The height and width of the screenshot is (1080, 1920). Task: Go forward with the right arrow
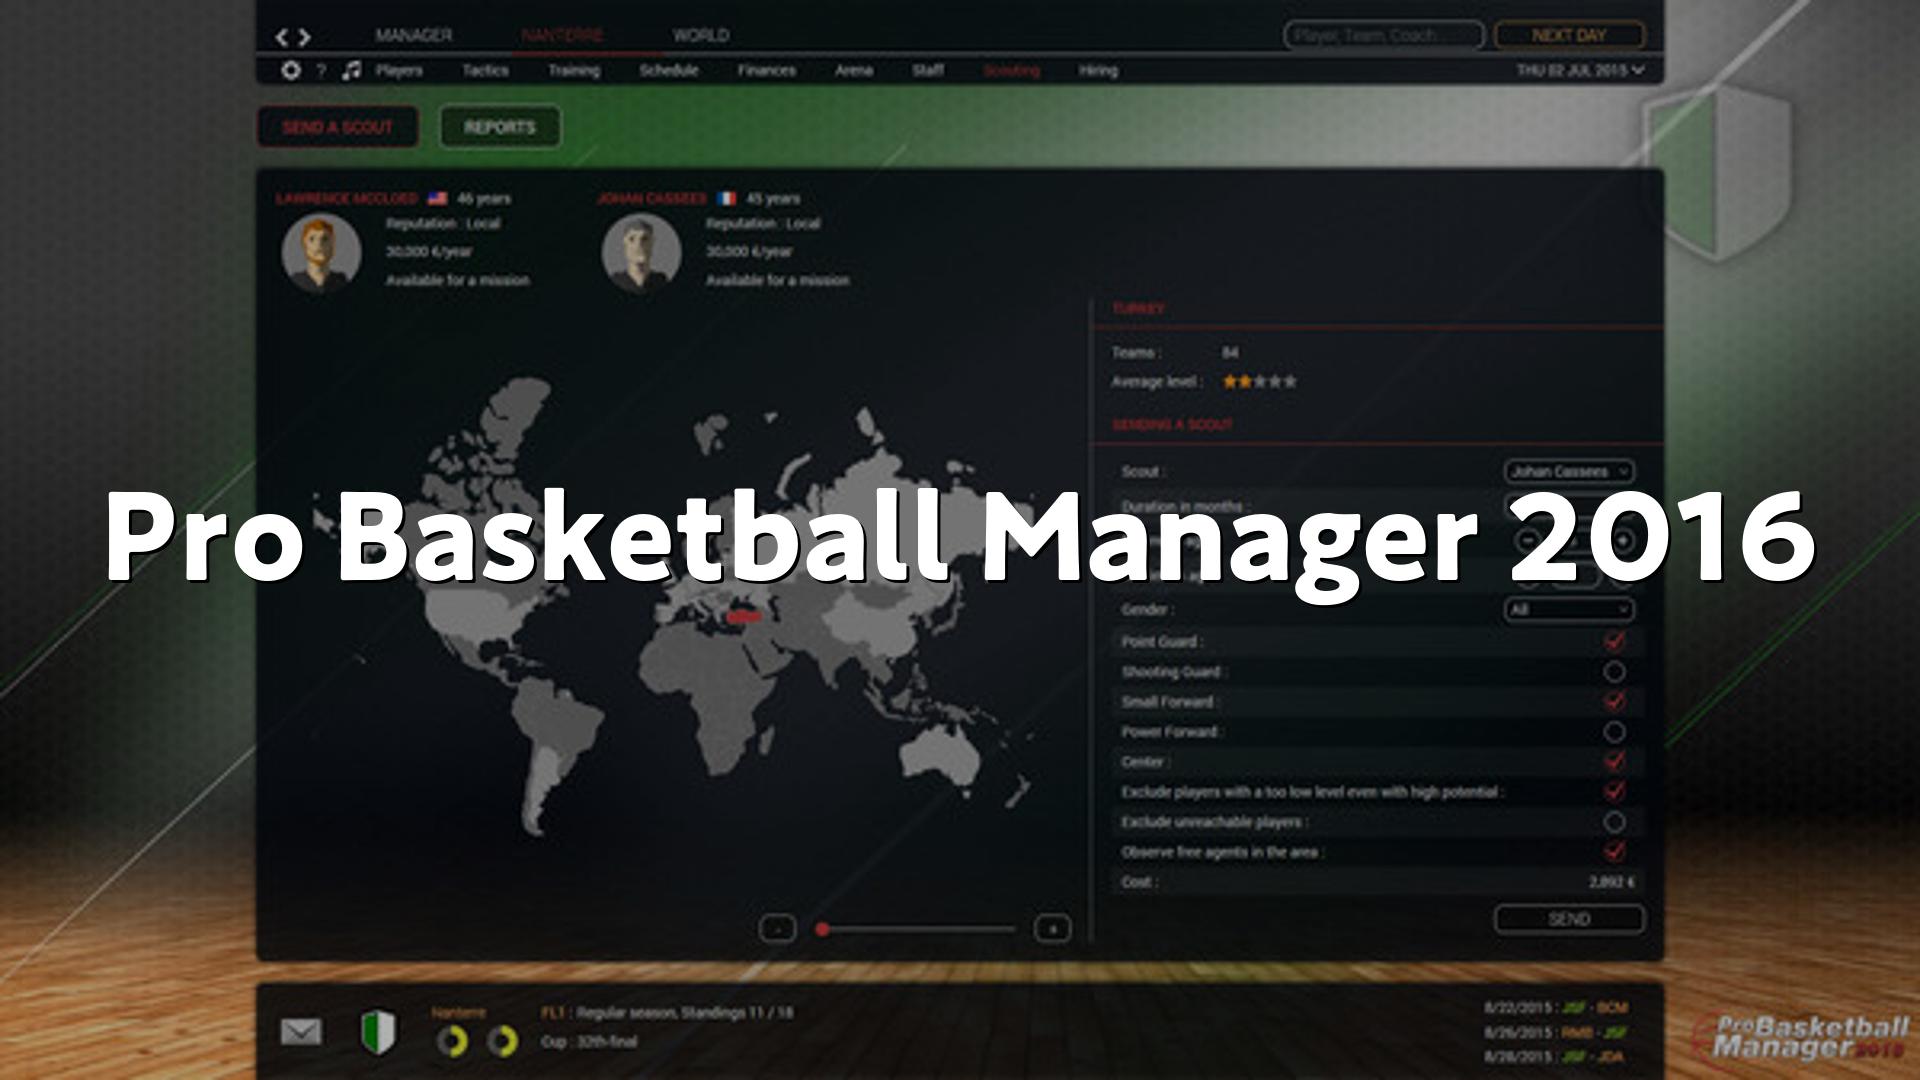pyautogui.click(x=304, y=37)
